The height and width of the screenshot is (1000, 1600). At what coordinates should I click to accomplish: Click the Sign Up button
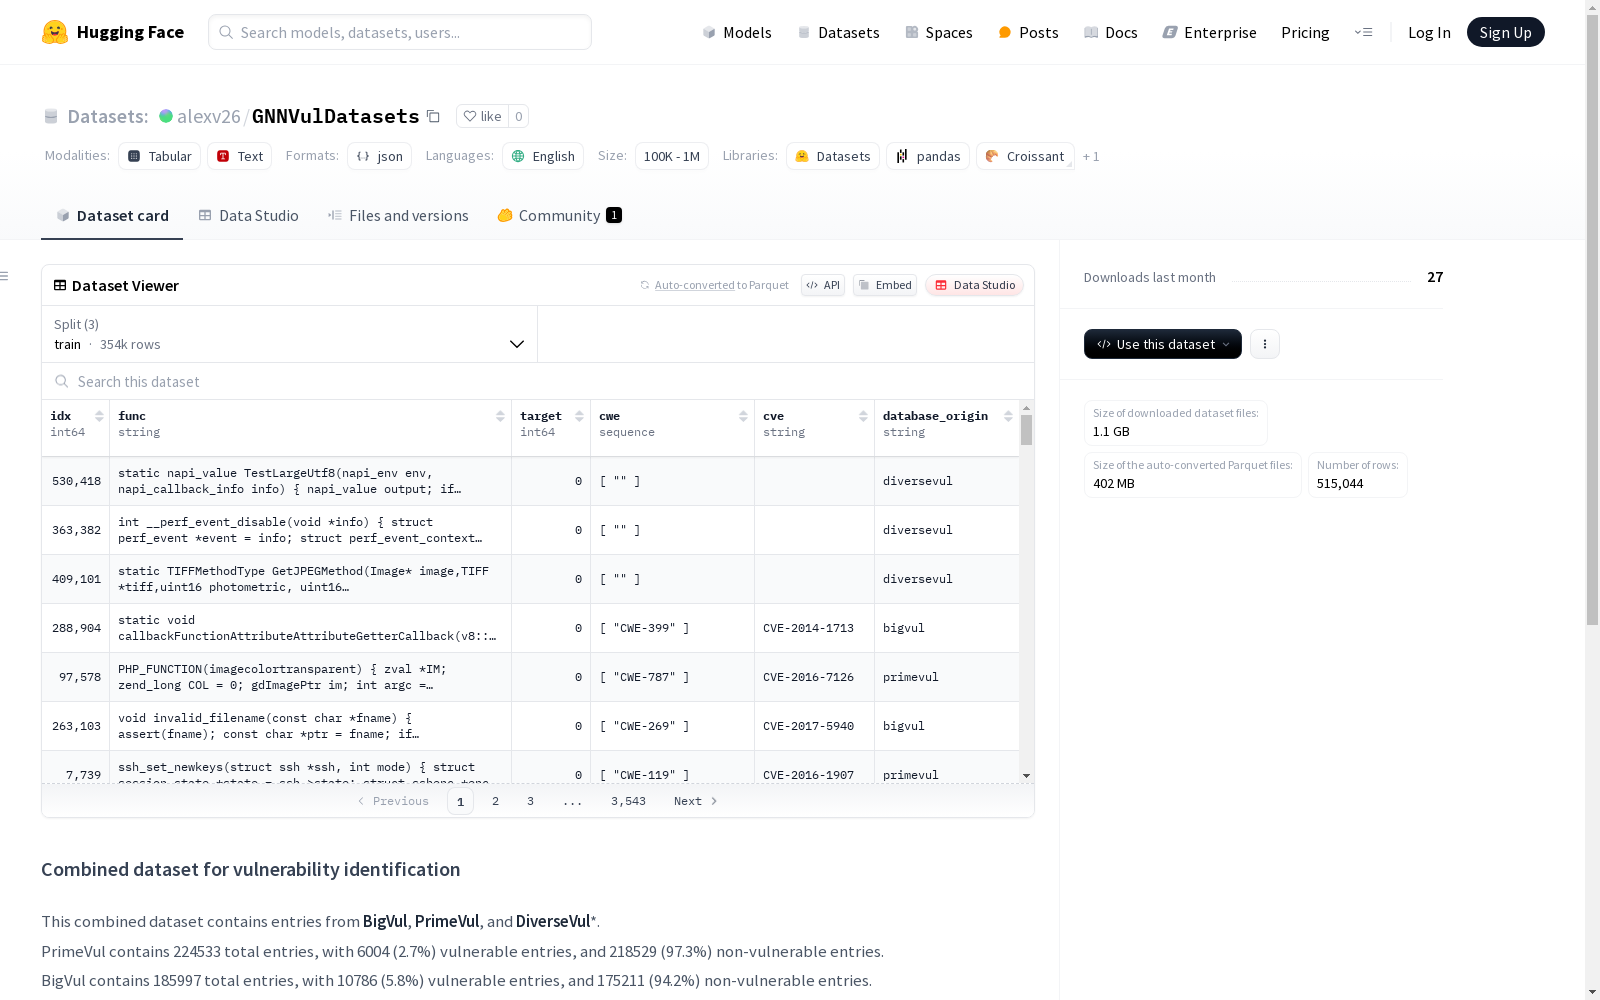(1505, 32)
